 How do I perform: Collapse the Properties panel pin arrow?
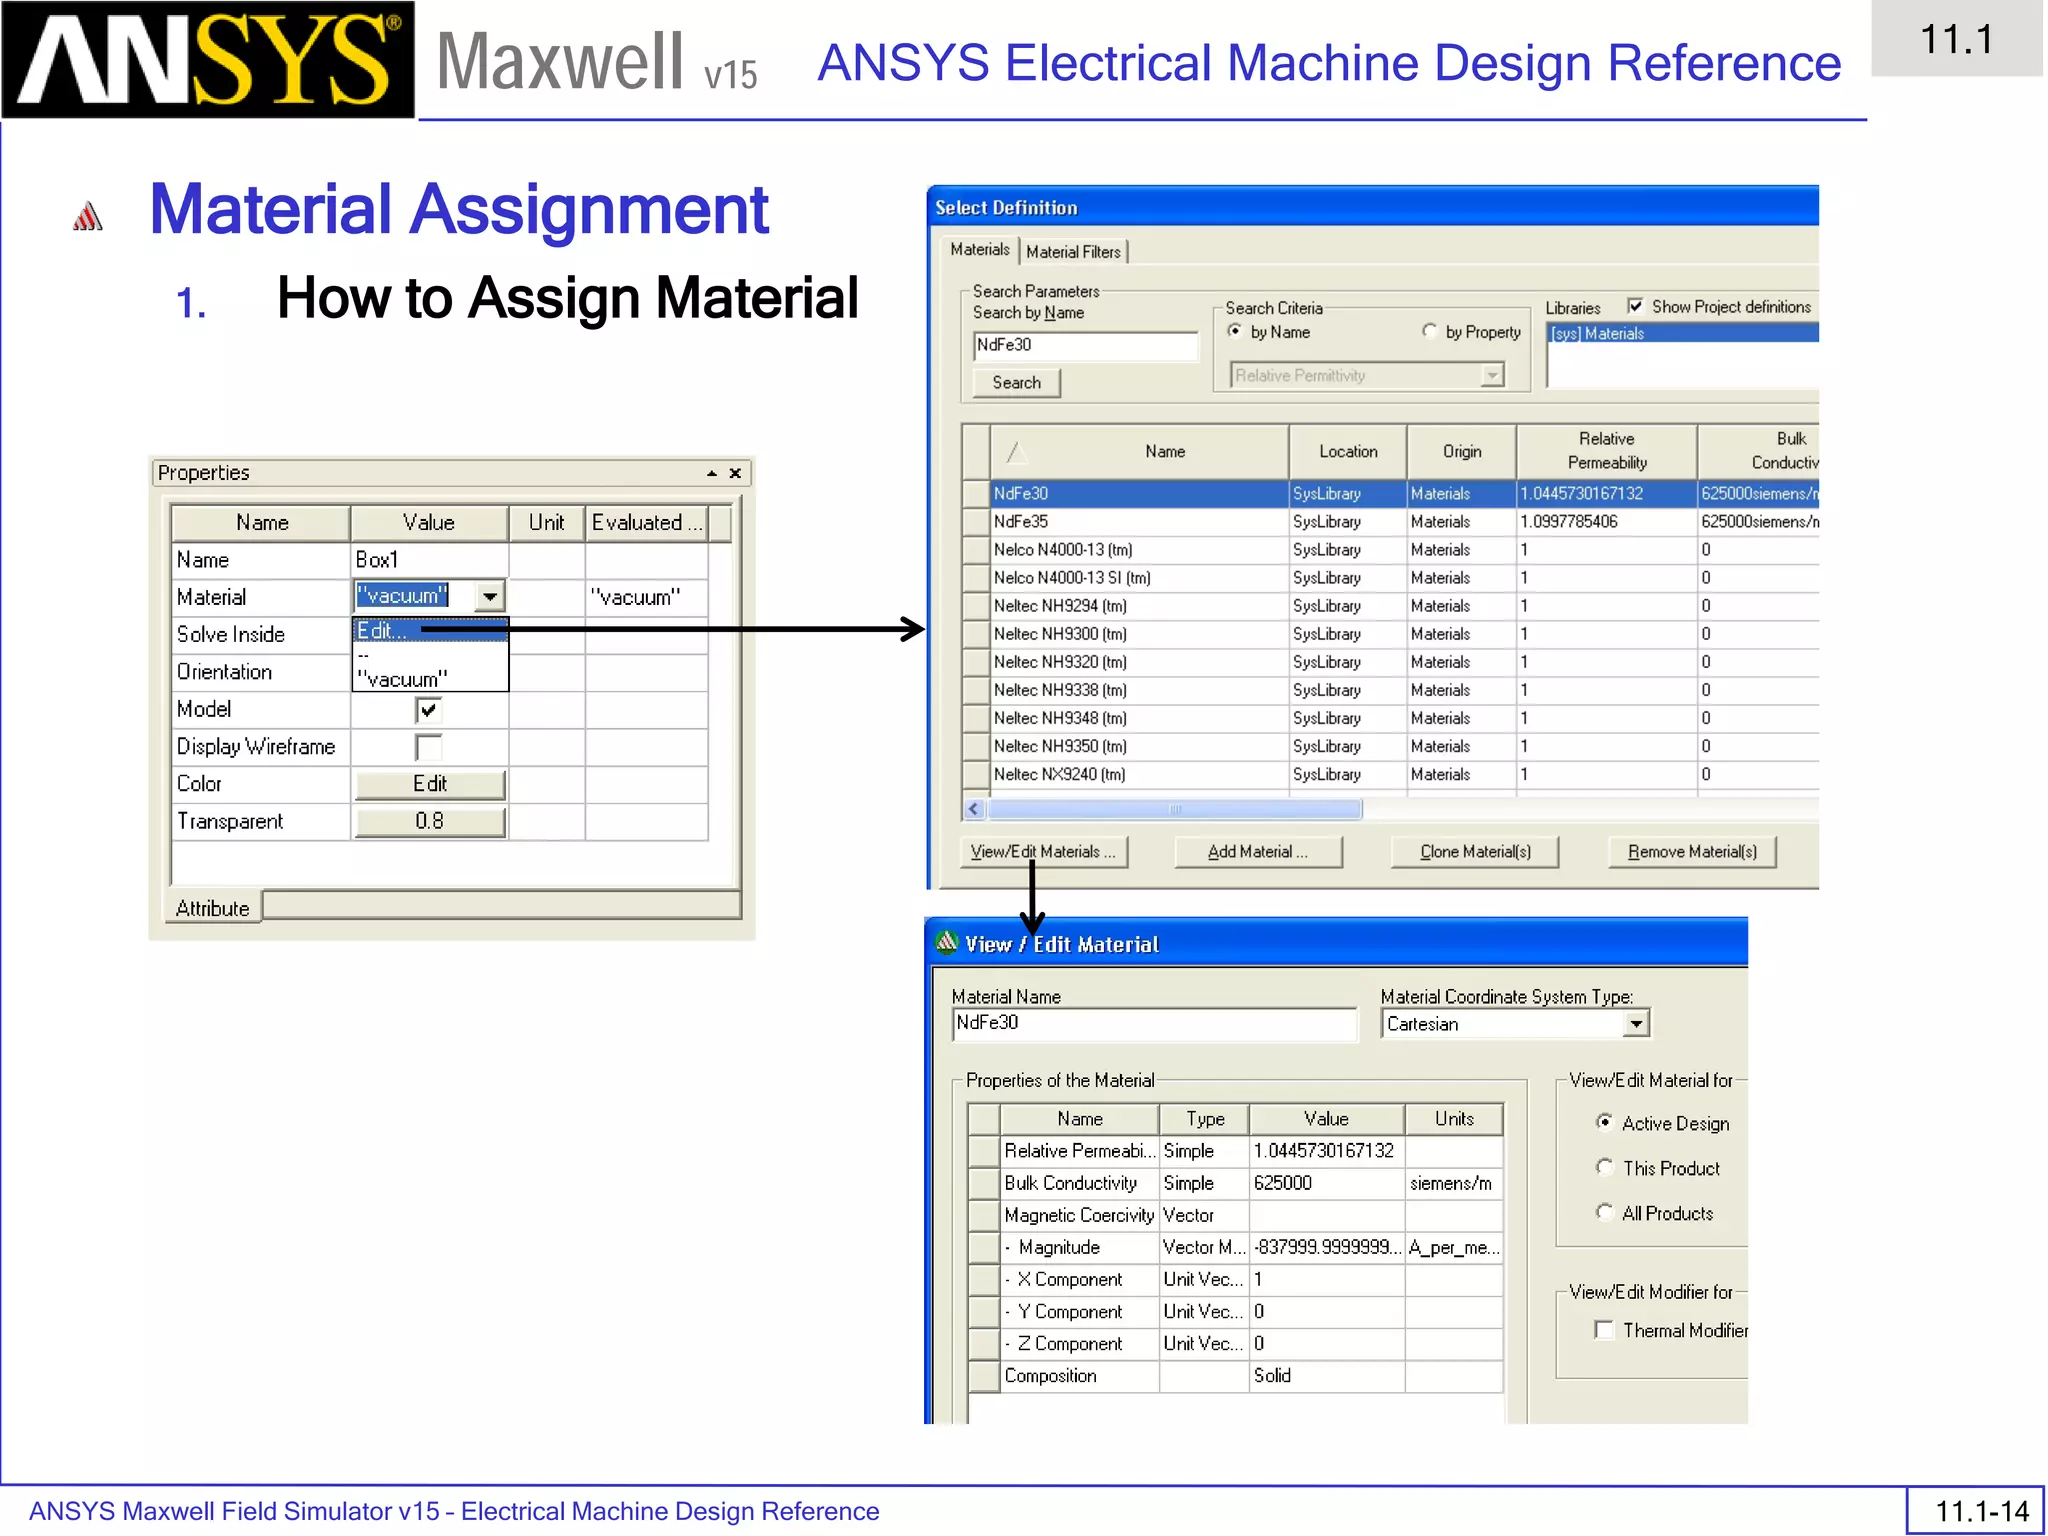(x=712, y=473)
